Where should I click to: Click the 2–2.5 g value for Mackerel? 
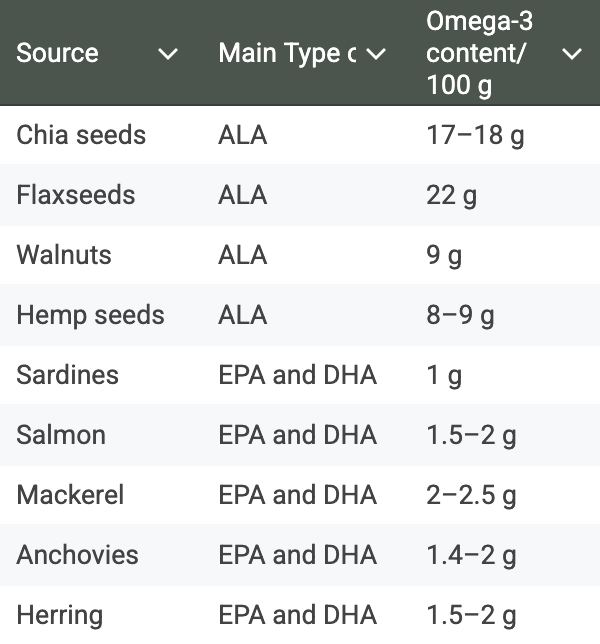(471, 495)
